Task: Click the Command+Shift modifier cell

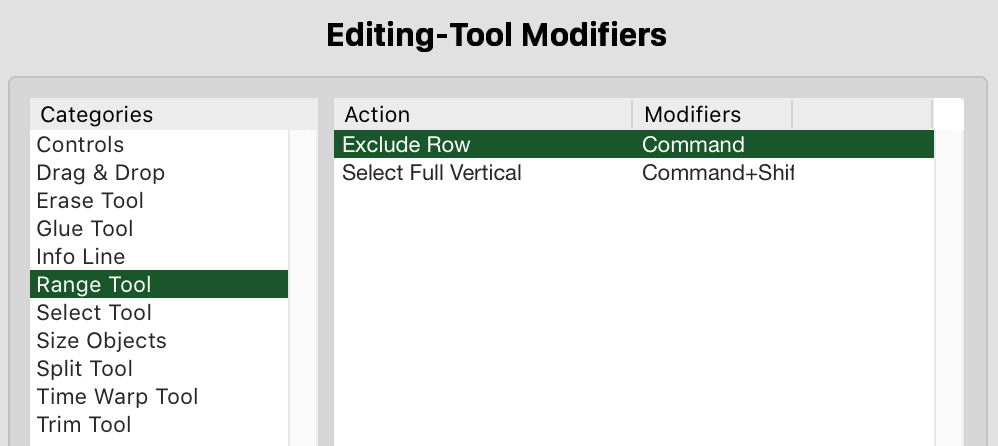Action: click(716, 173)
